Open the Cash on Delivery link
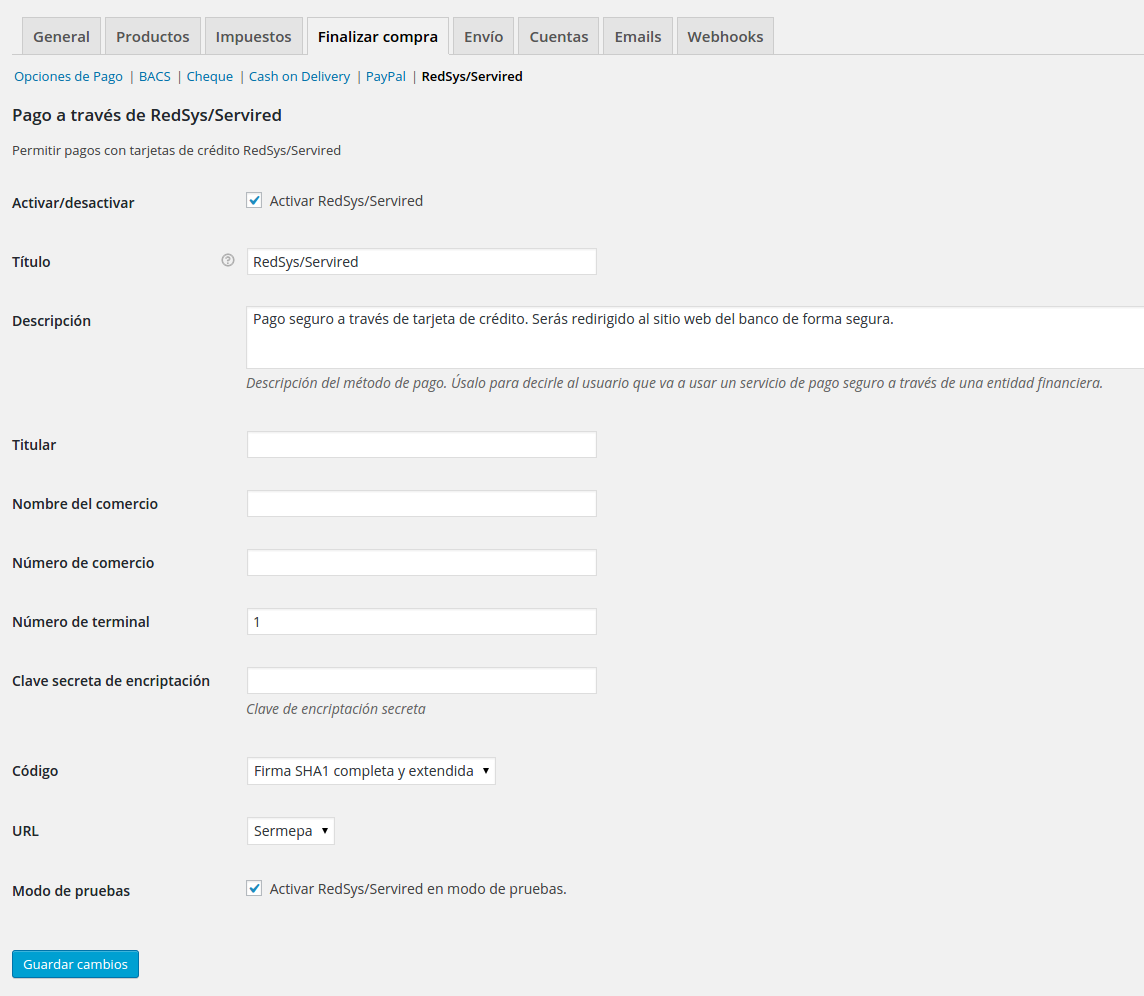The image size is (1144, 996). pos(299,77)
